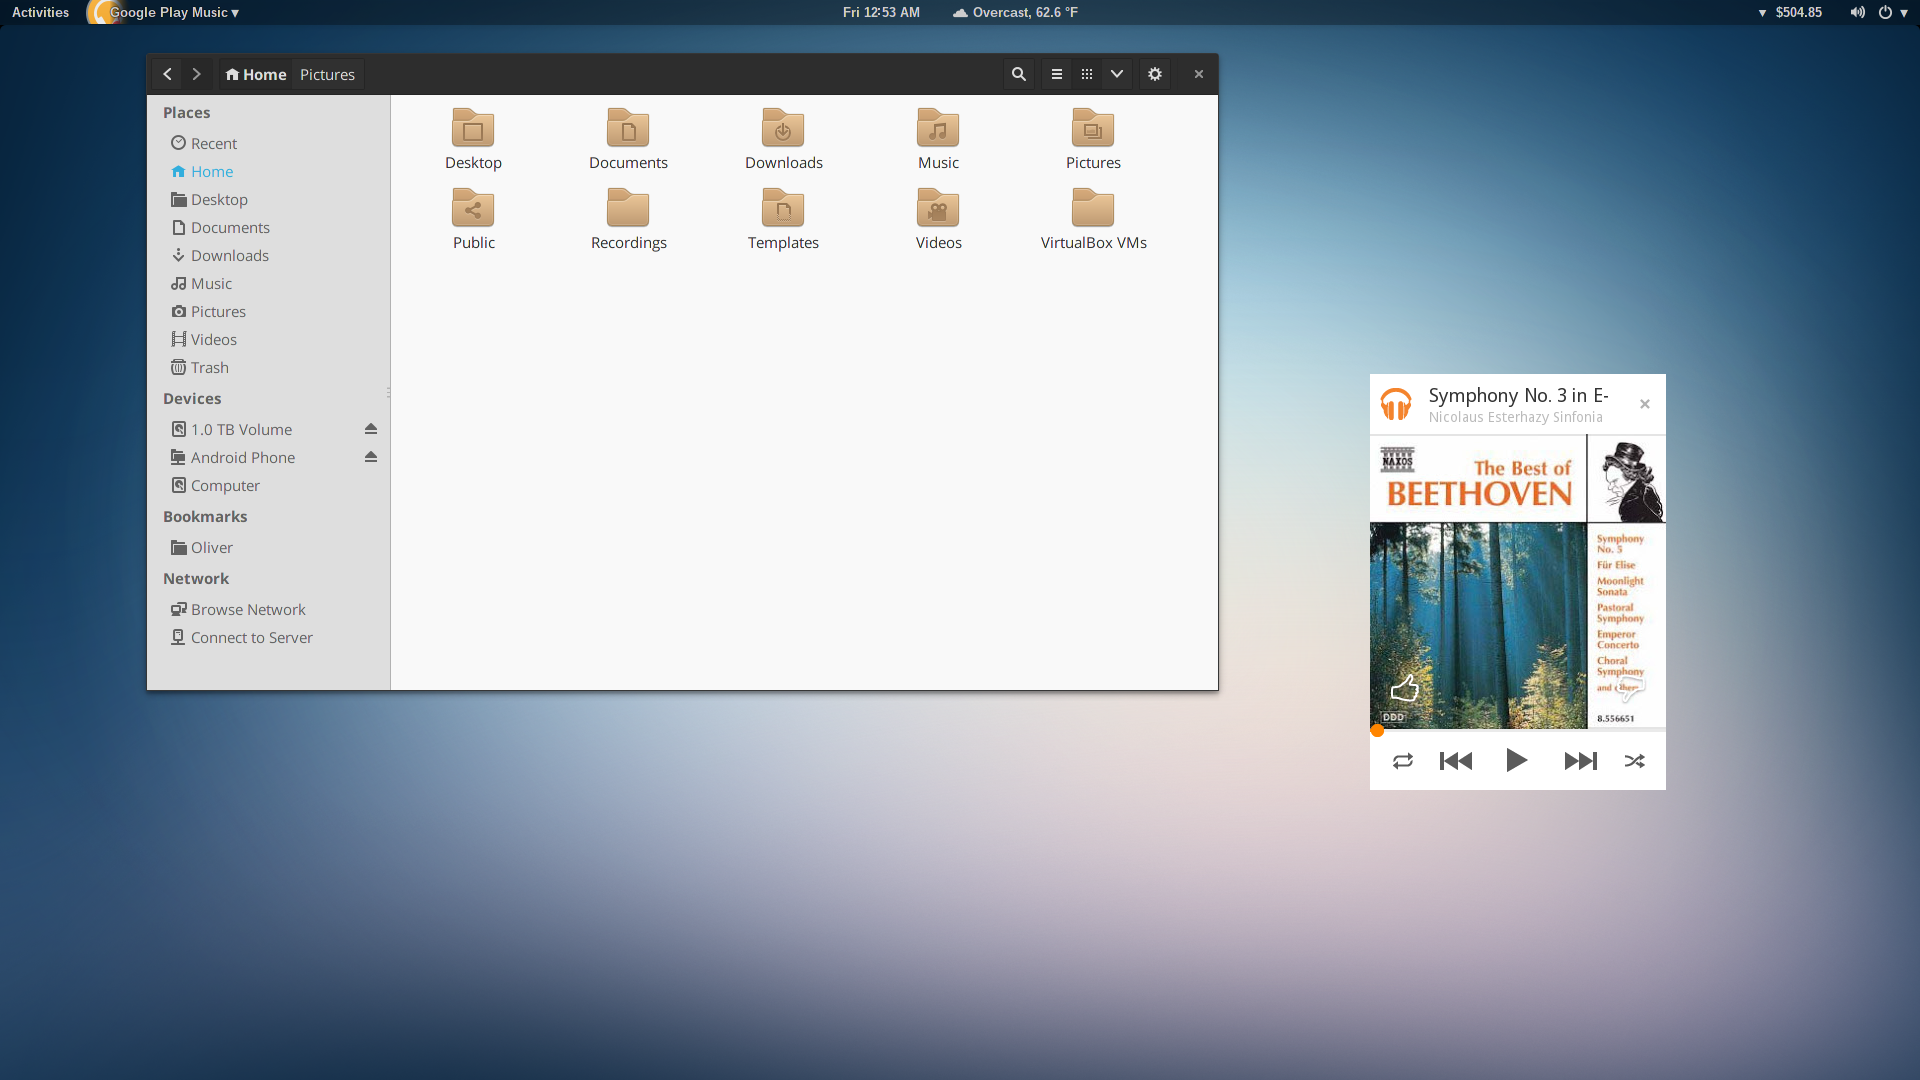Open the gear settings menu
The image size is (1920, 1080).
tap(1155, 74)
